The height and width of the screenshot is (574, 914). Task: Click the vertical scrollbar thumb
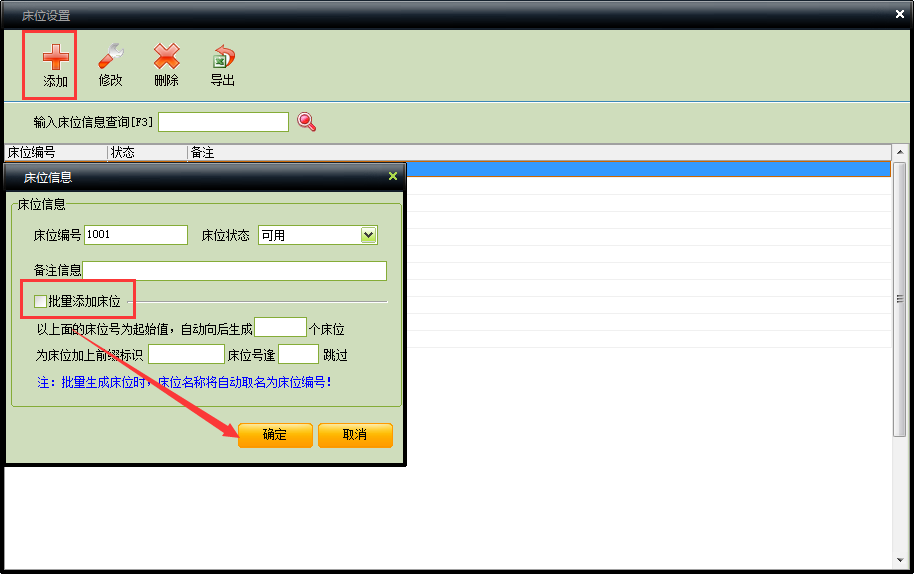900,300
